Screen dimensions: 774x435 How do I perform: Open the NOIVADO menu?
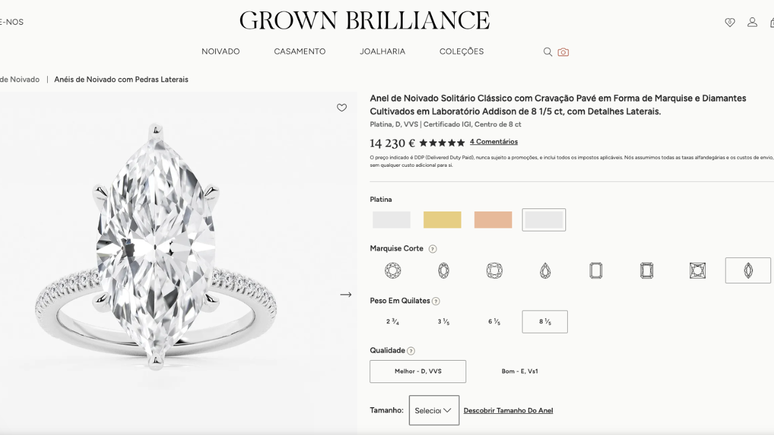coord(221,51)
